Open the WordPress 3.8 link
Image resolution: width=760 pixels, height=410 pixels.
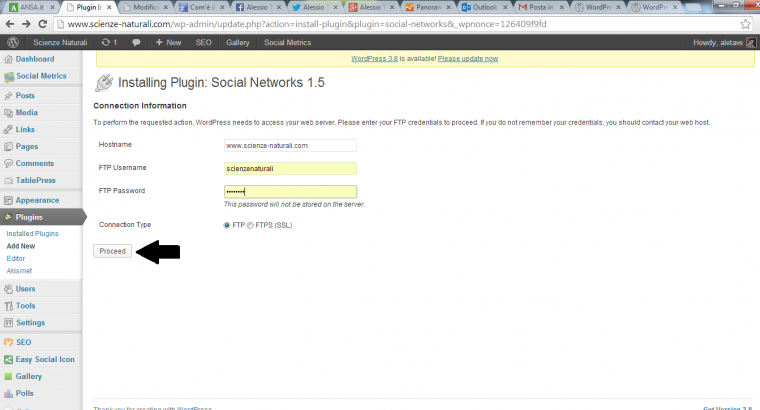[374, 59]
